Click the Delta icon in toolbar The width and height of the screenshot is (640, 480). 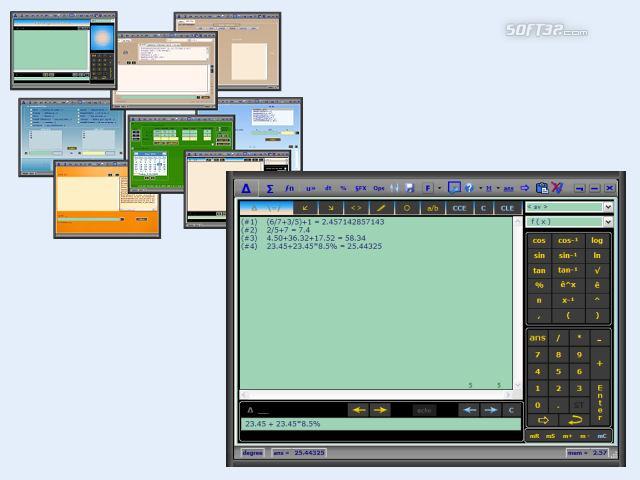pos(246,189)
